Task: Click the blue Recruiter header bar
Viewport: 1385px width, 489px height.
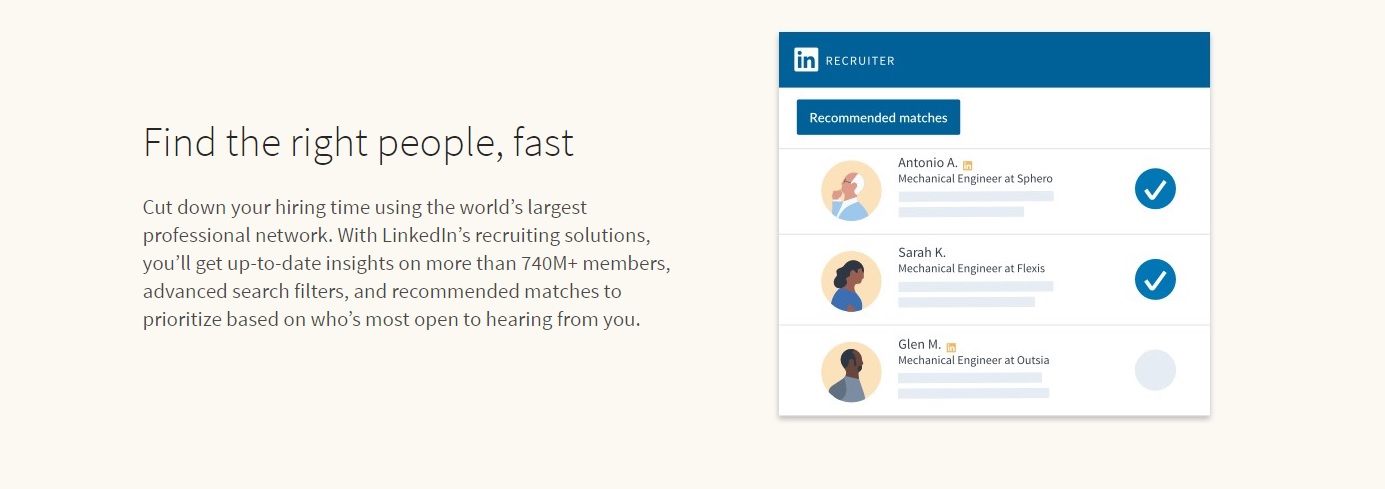Action: coord(994,60)
